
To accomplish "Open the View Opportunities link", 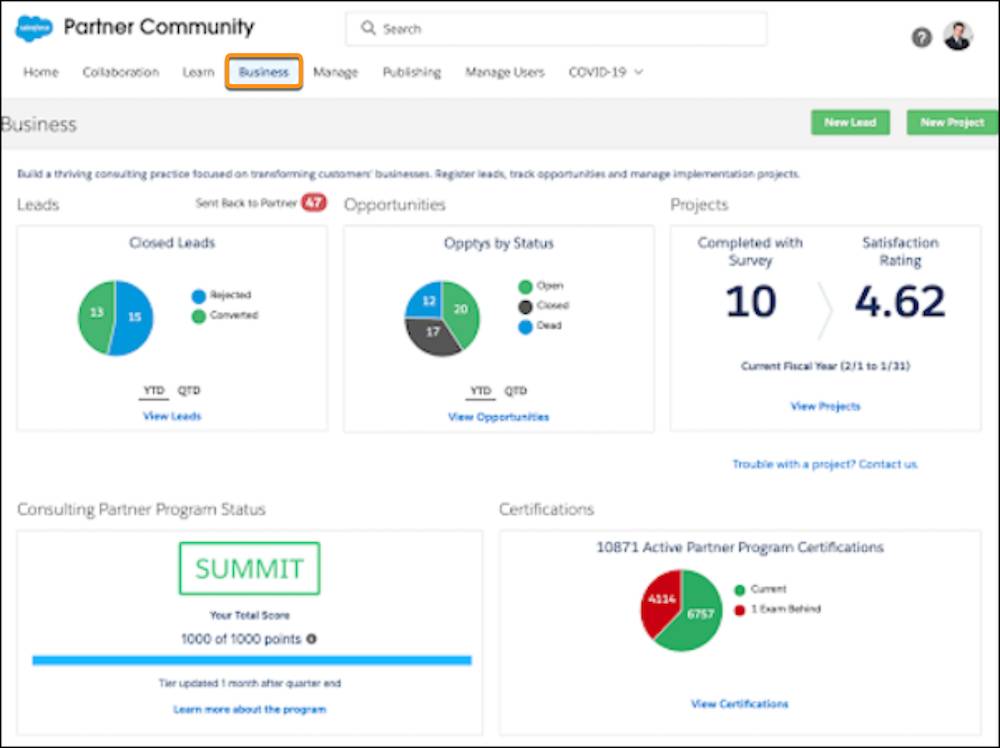I will (x=499, y=417).
